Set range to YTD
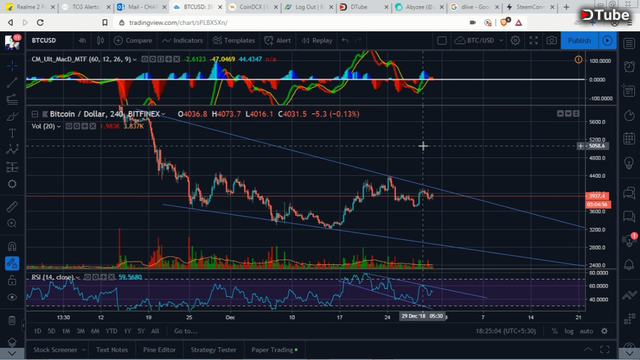This screenshot has width=640, height=360. (x=111, y=331)
